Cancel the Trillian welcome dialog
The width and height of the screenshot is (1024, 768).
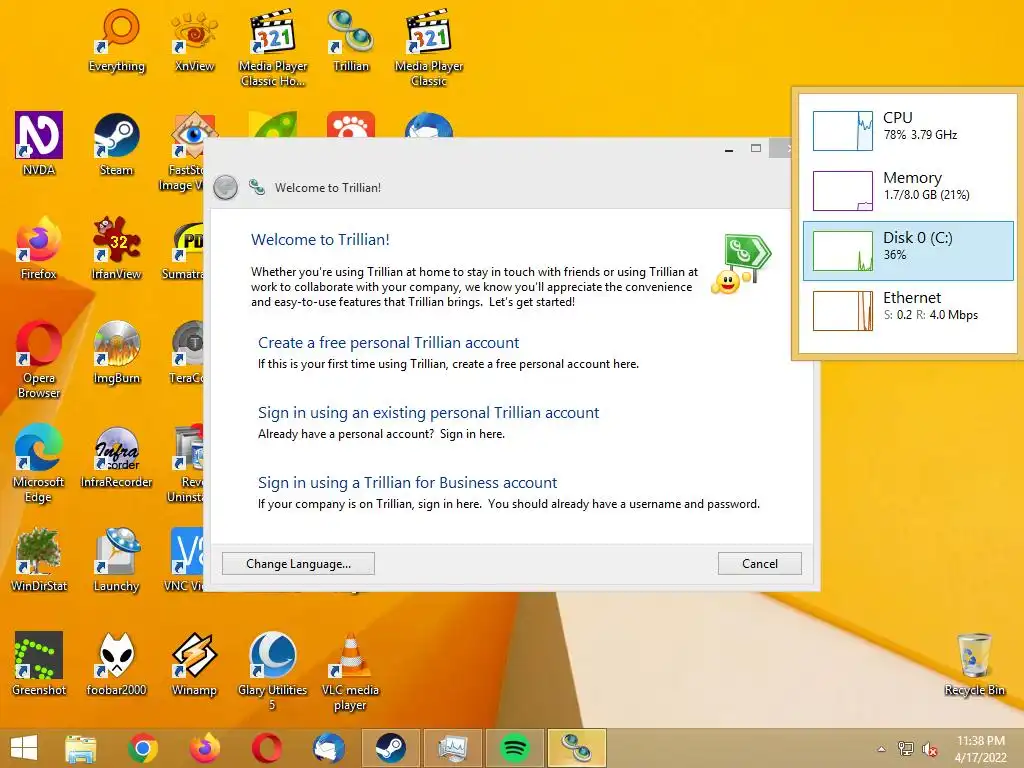click(x=760, y=564)
